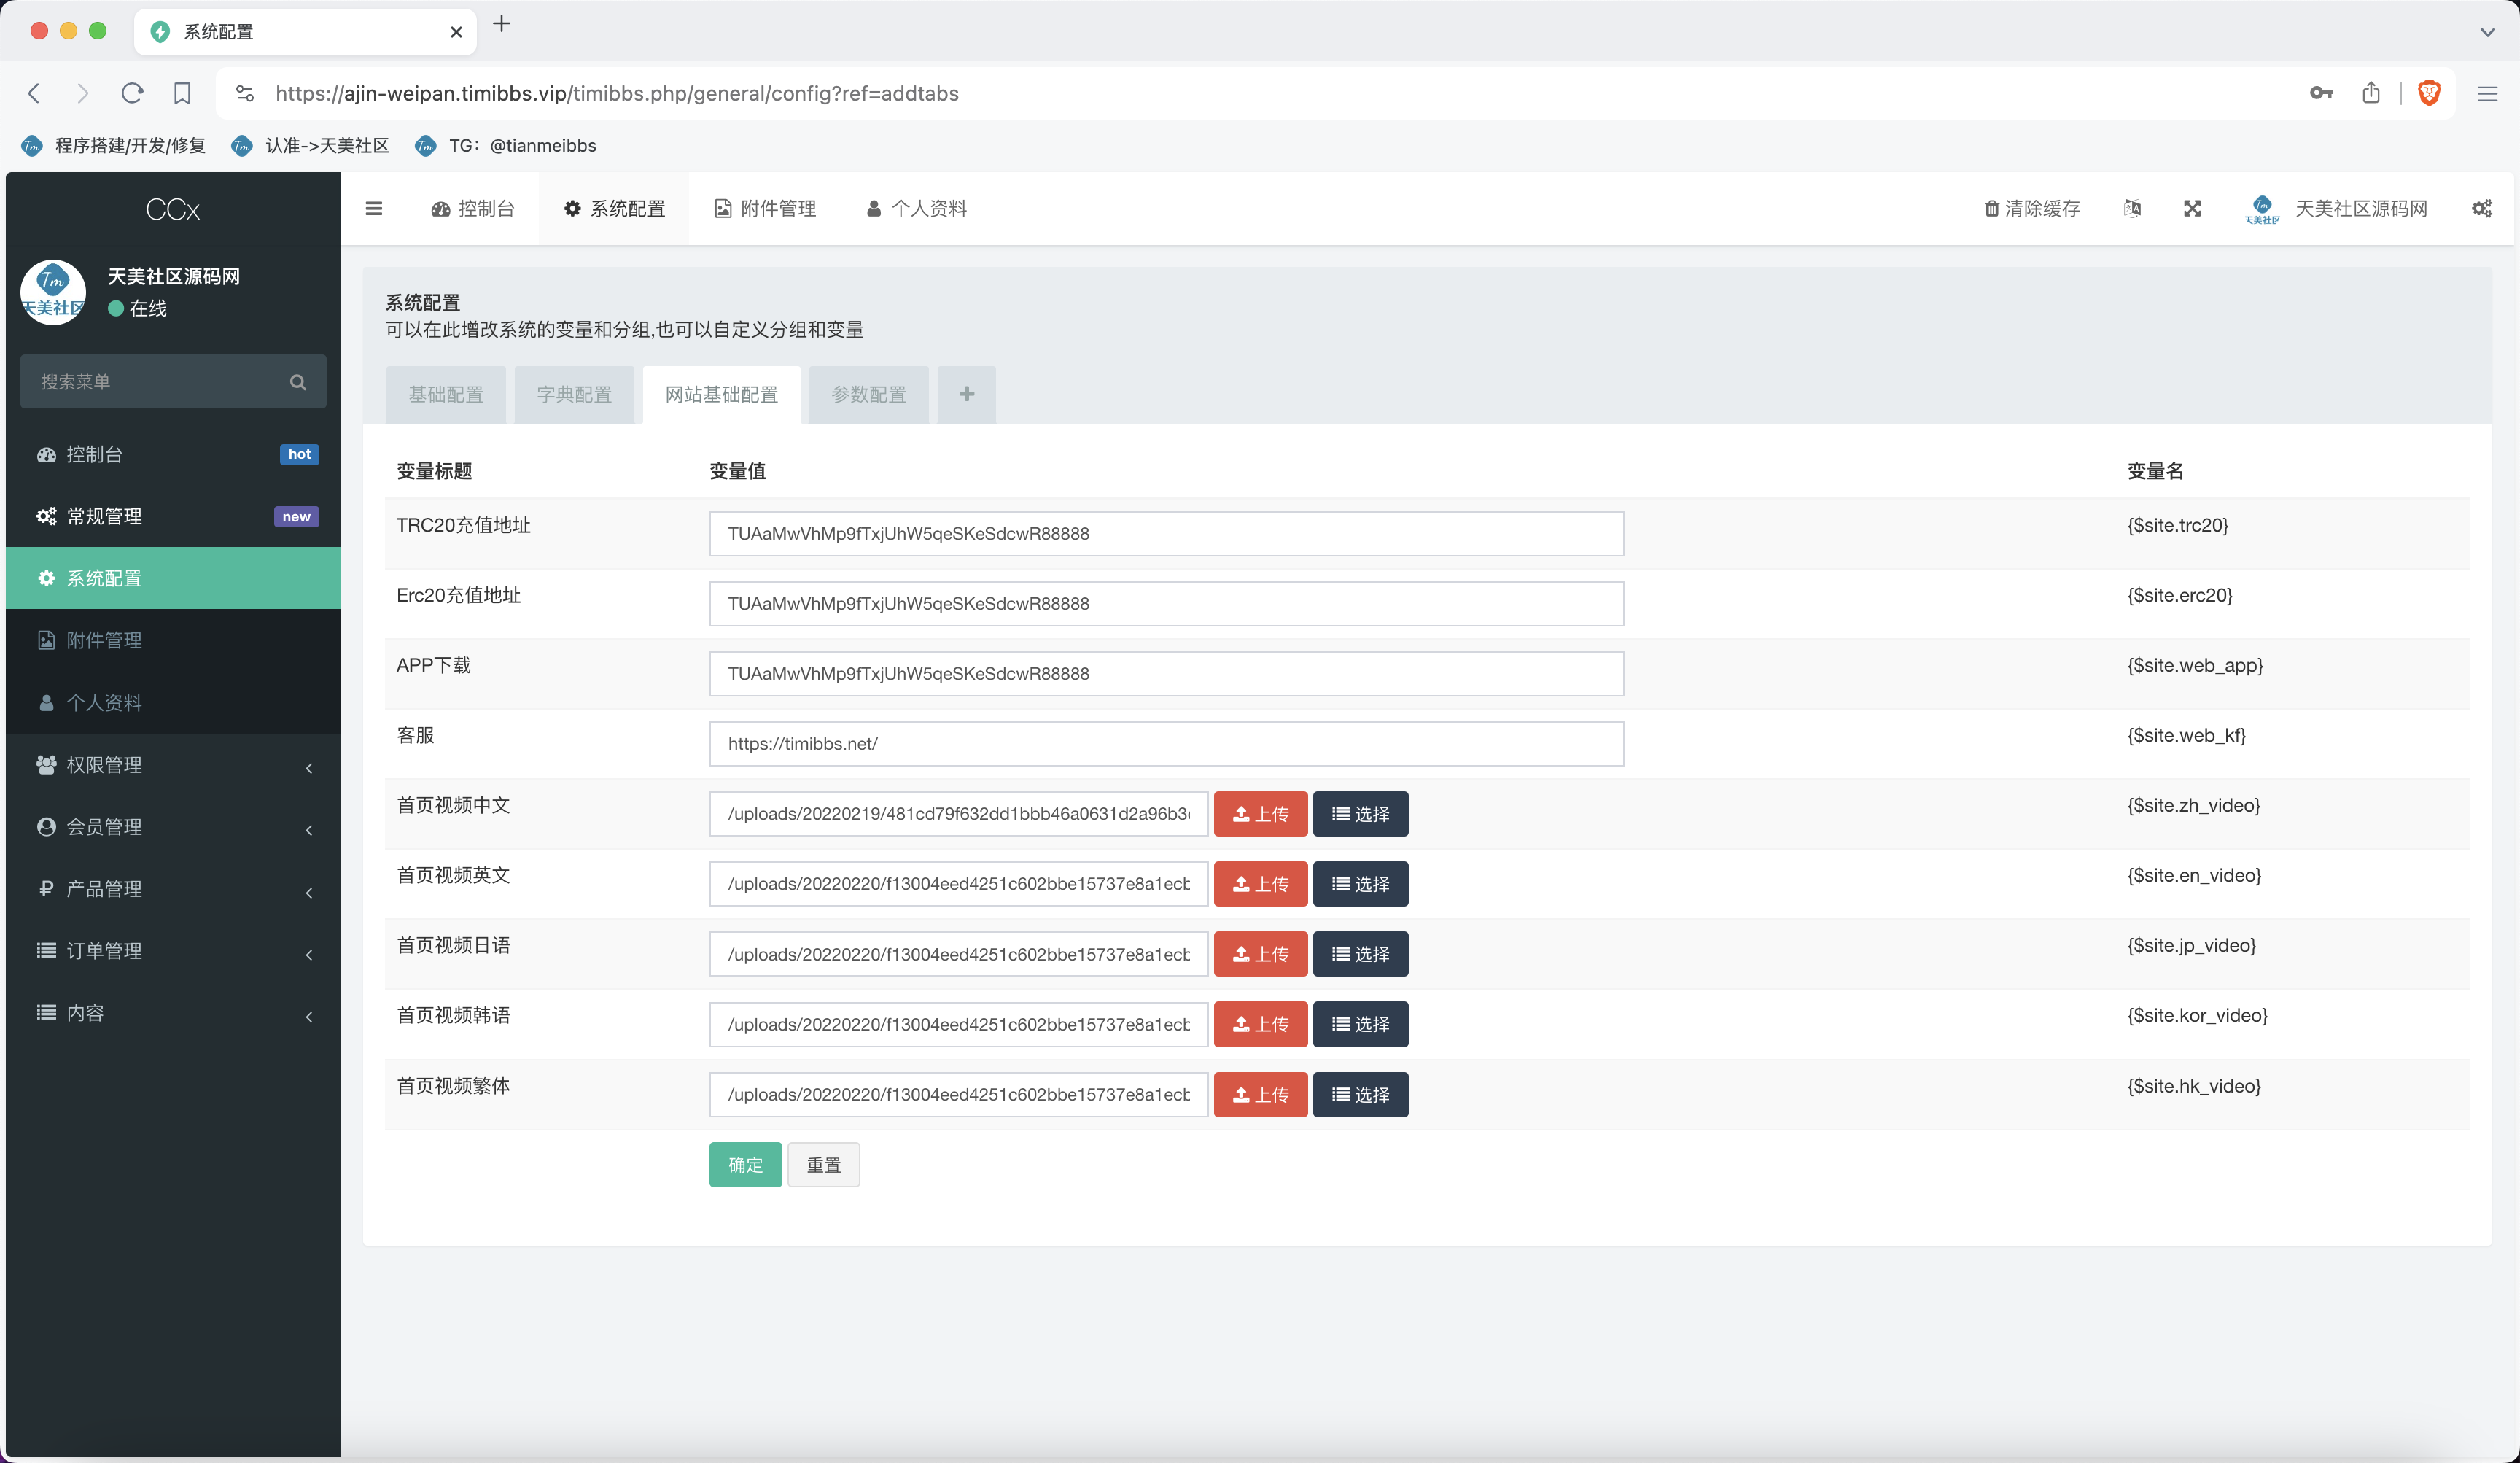
Task: Expand the 权限管理 sidebar menu
Action: 173,765
